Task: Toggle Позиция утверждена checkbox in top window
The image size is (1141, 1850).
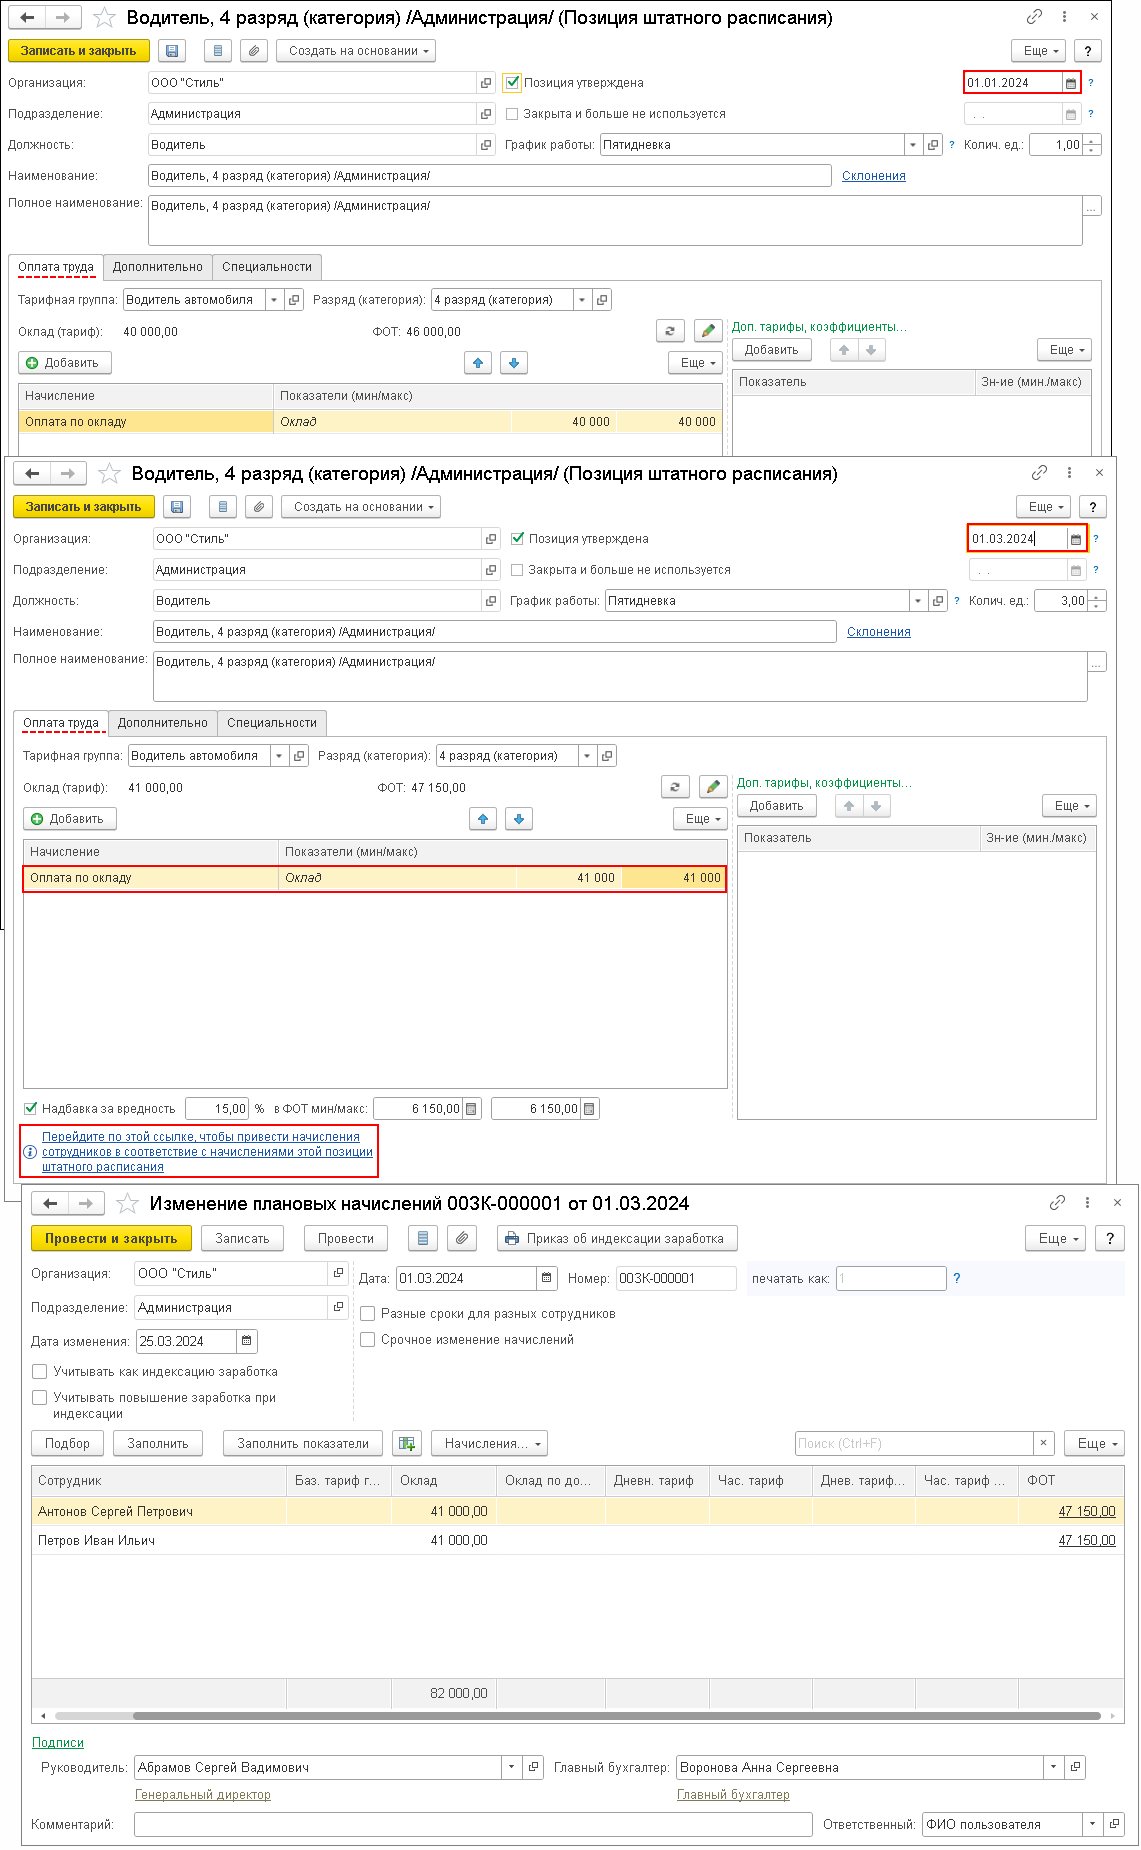Action: [x=512, y=83]
